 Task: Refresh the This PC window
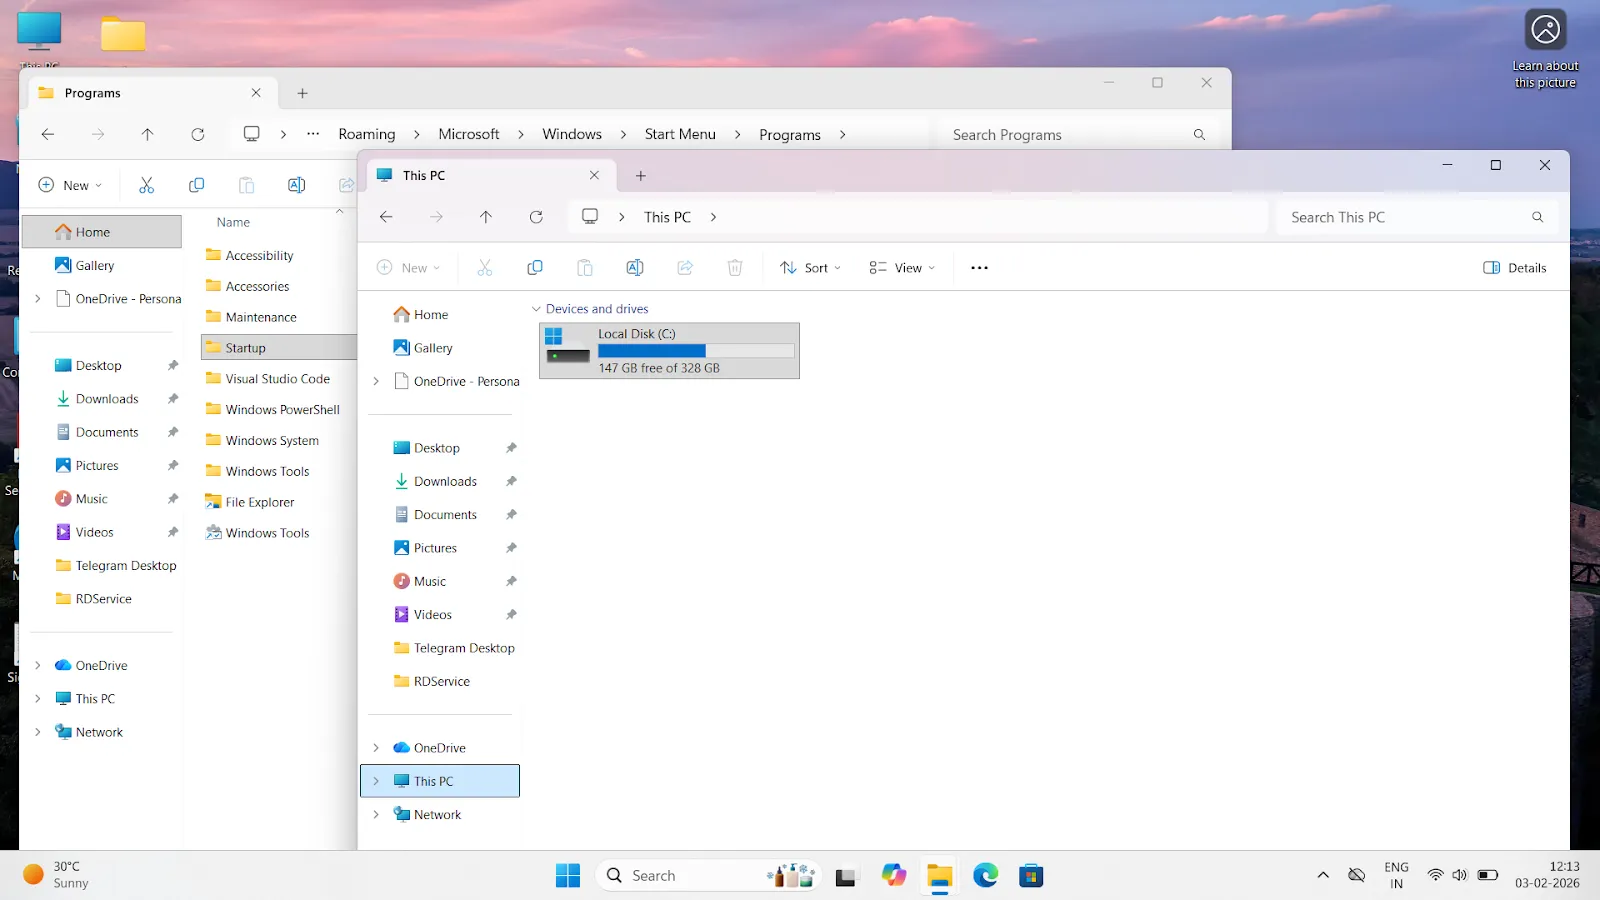536,217
